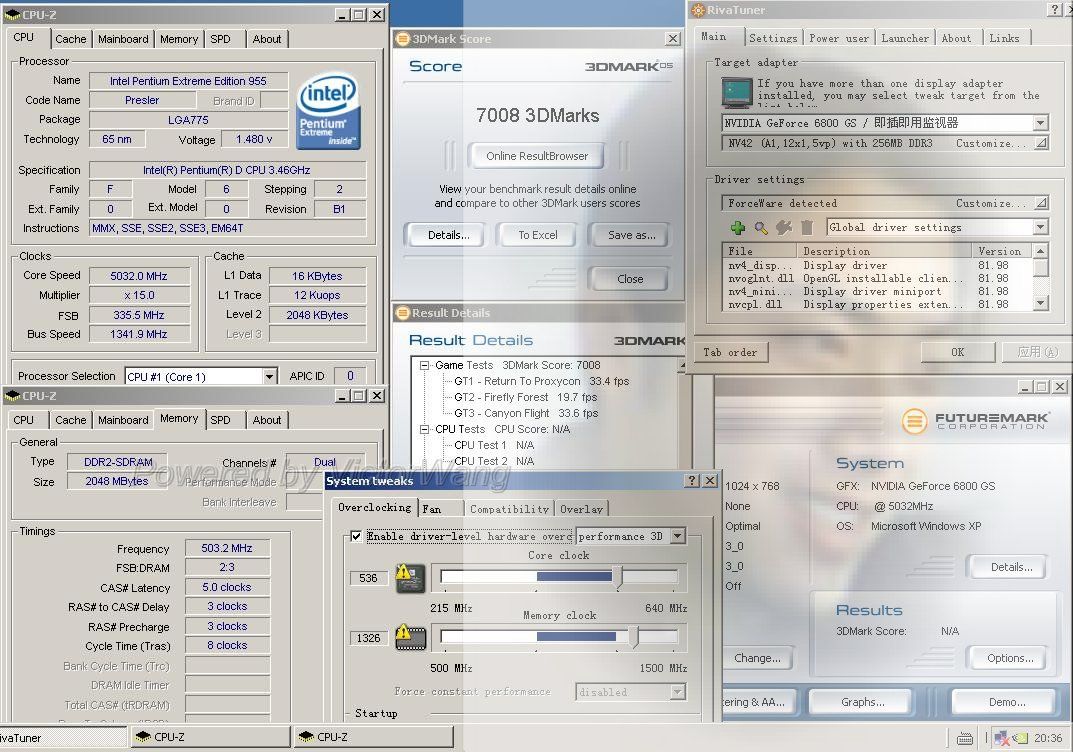The width and height of the screenshot is (1073, 752).
Task: Click Close button in 3DMark Score dialog
Action: click(x=630, y=278)
